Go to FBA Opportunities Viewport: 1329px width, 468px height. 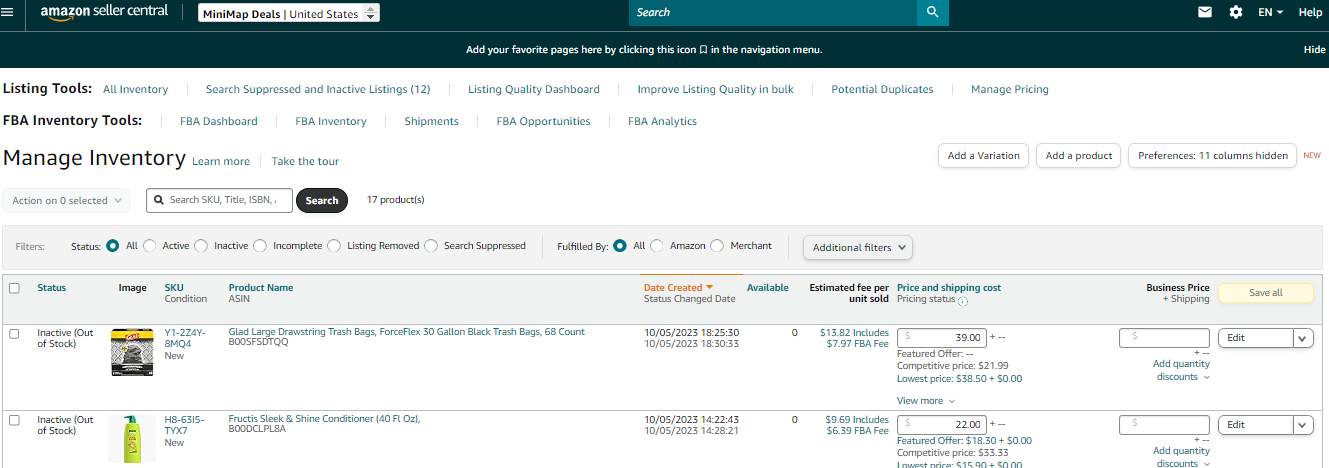pyautogui.click(x=544, y=121)
